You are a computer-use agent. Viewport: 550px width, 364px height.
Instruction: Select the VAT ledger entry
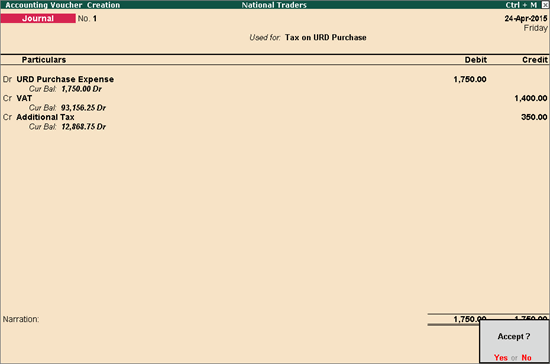(24, 98)
